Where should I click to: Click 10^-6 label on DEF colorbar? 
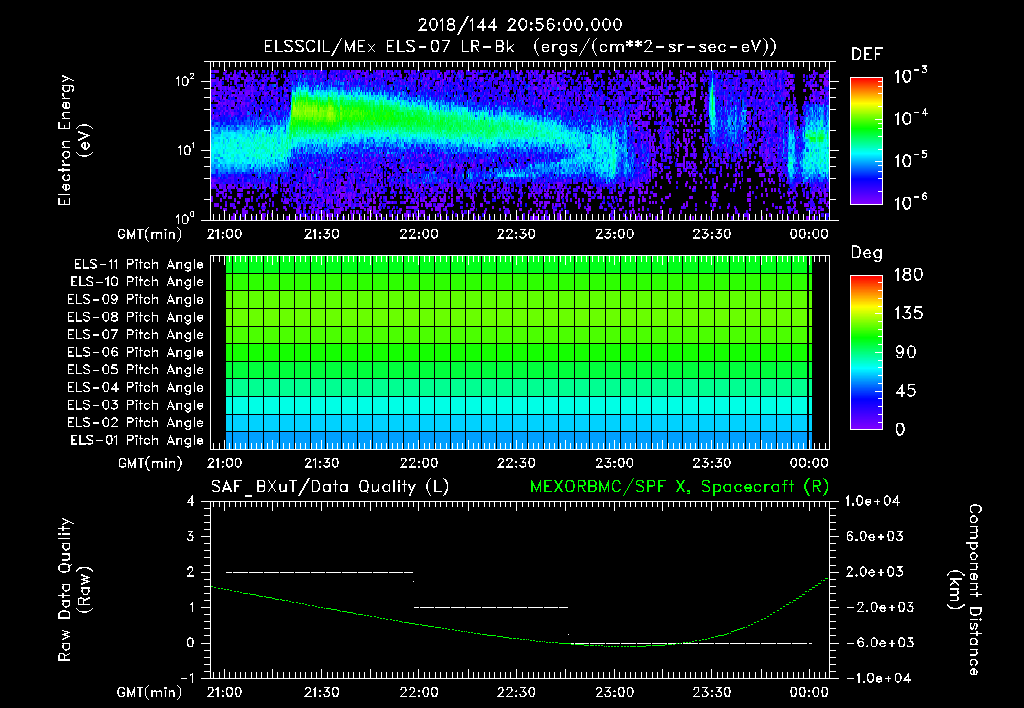(x=910, y=202)
